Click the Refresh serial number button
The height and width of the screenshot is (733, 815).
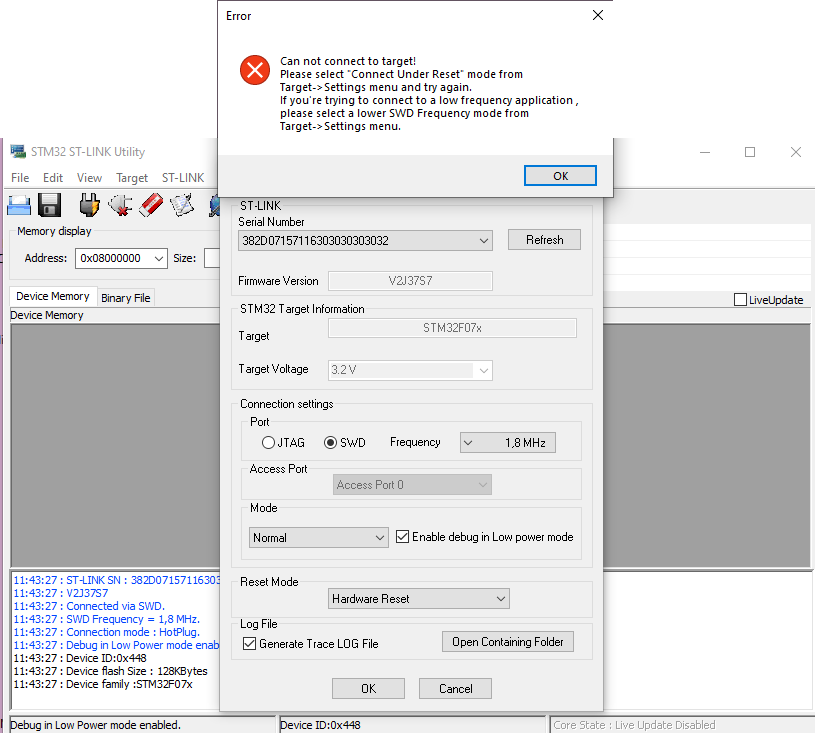(544, 240)
